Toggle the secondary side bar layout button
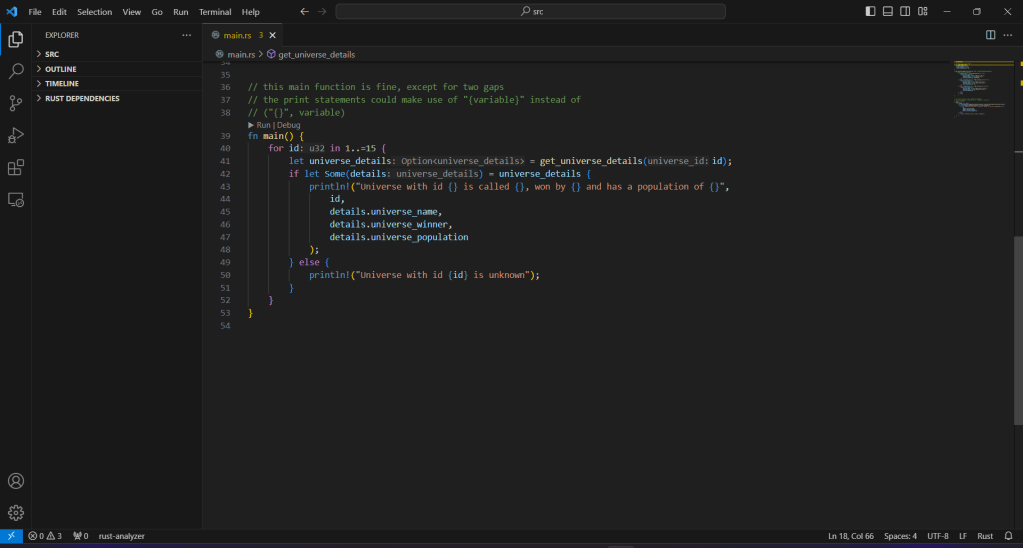Viewport: 1023px width, 548px height. pyautogui.click(x=905, y=12)
